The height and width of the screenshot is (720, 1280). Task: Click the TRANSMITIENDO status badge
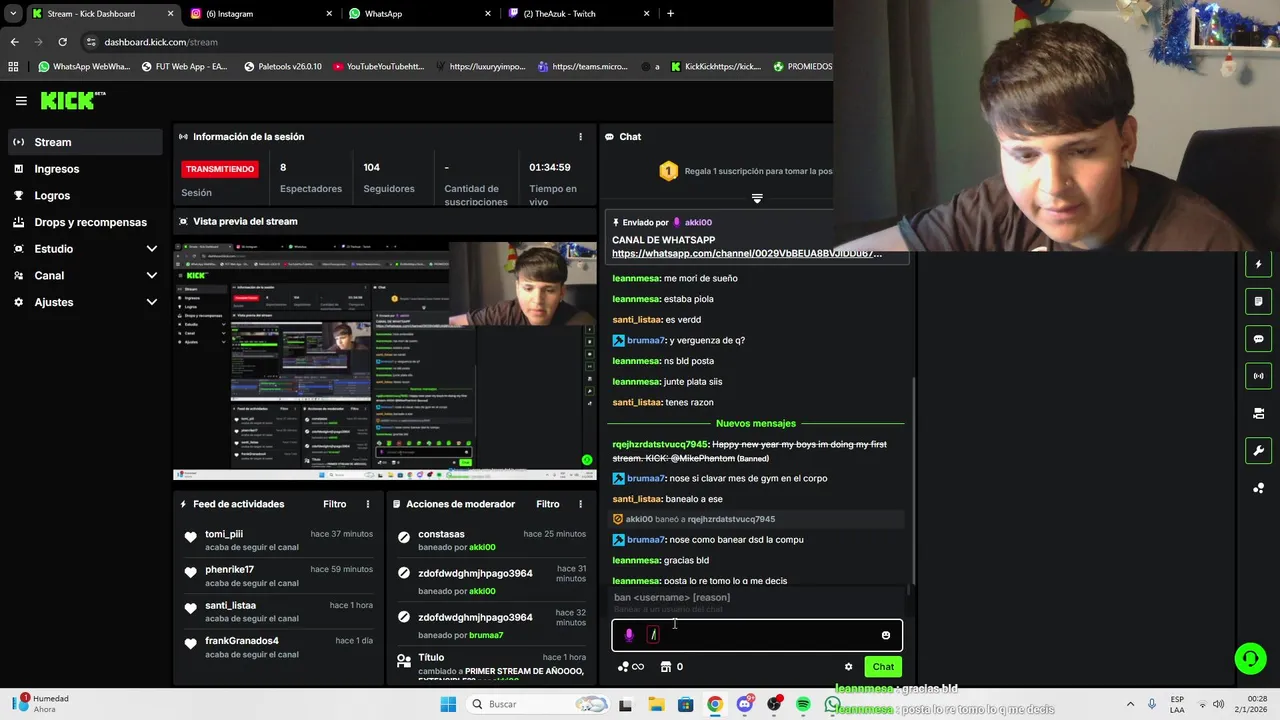[220, 169]
